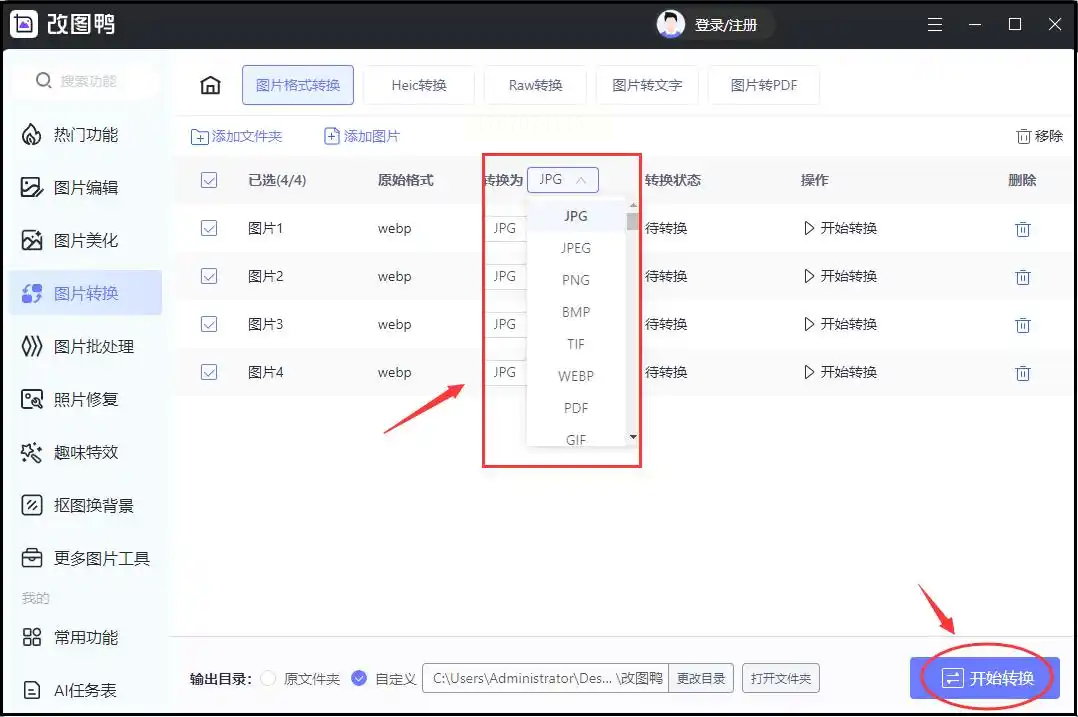Uncheck the 图片2 checkbox
This screenshot has height=717, width=1078.
pyautogui.click(x=209, y=276)
